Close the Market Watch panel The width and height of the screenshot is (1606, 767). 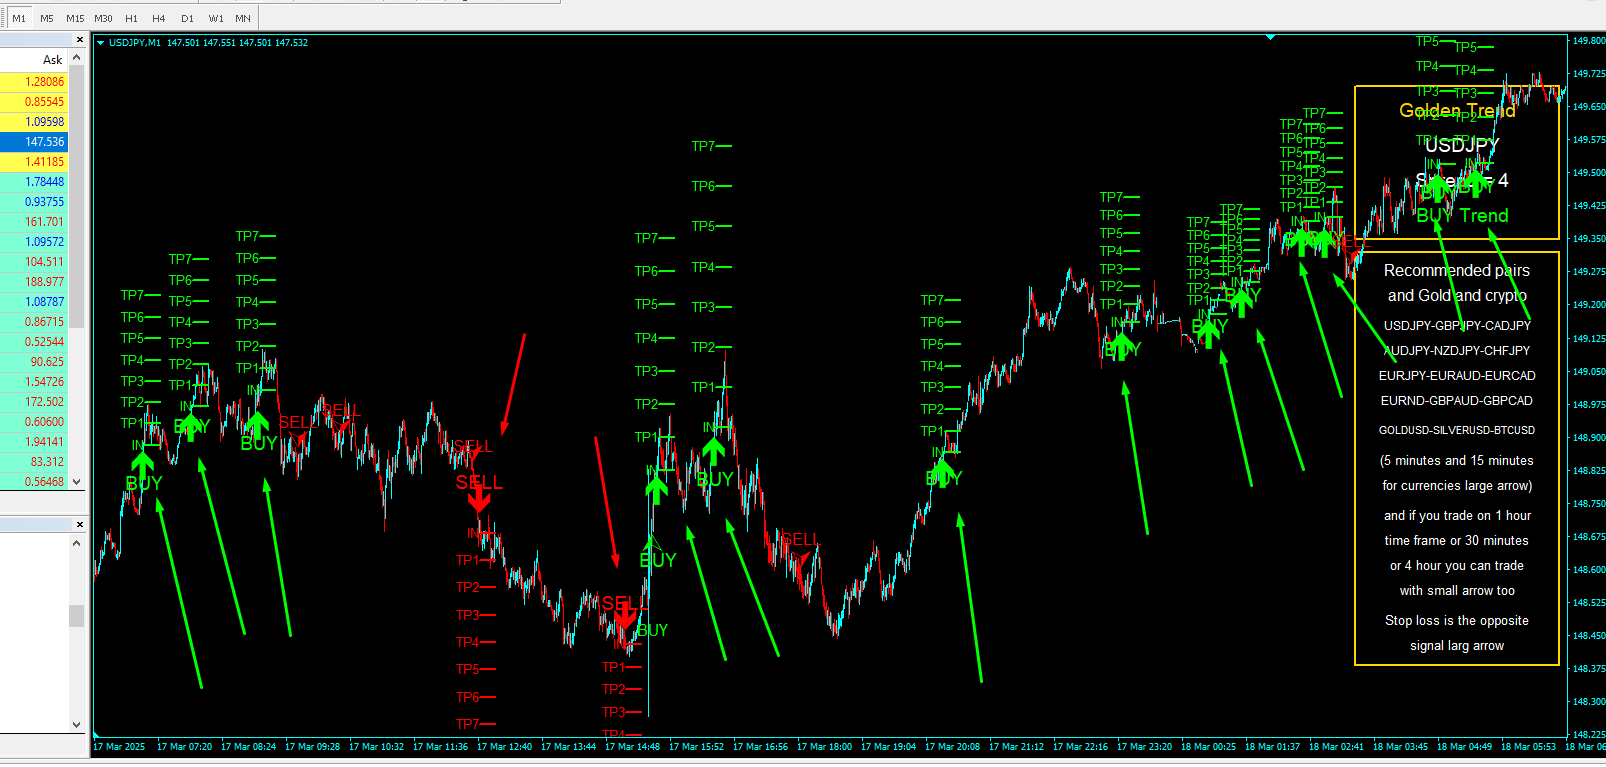click(x=79, y=40)
